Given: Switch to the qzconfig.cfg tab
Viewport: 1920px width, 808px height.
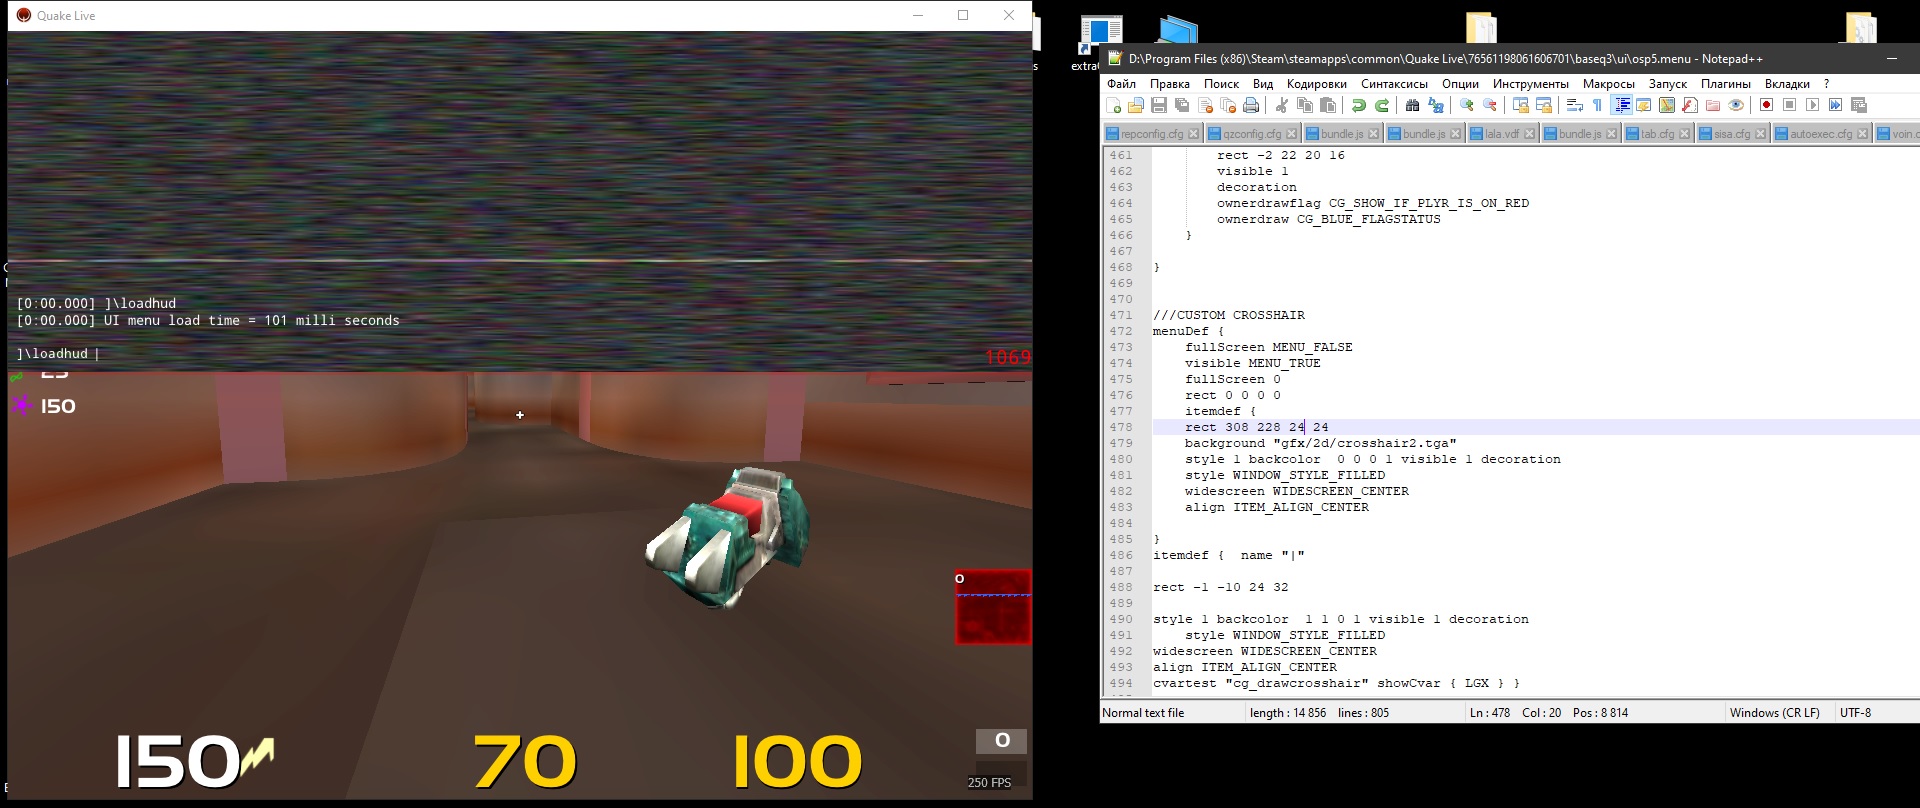Looking at the screenshot, I should pos(1252,134).
